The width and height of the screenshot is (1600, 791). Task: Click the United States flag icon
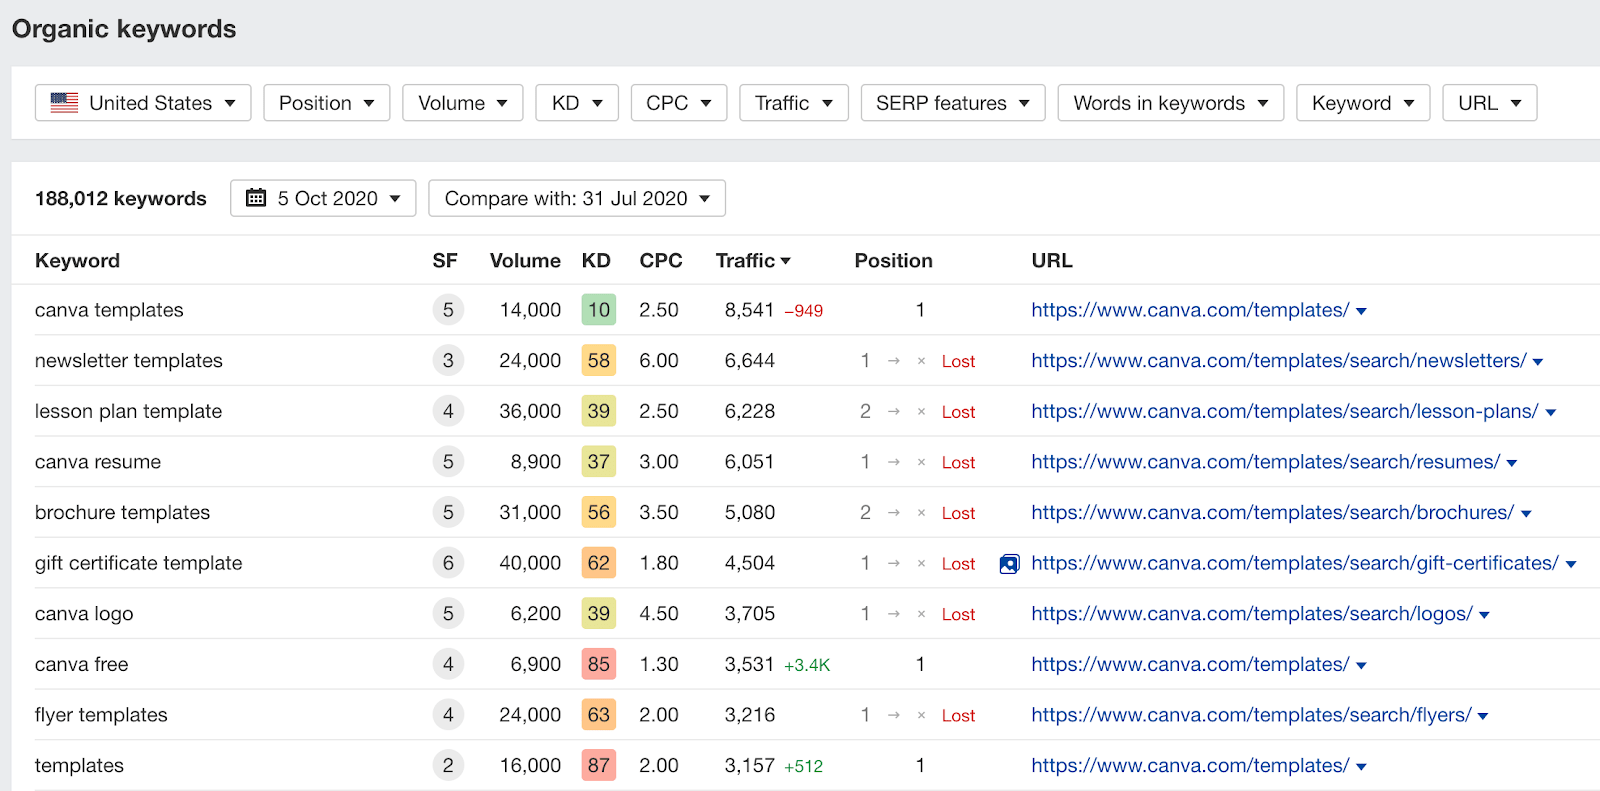pos(64,103)
